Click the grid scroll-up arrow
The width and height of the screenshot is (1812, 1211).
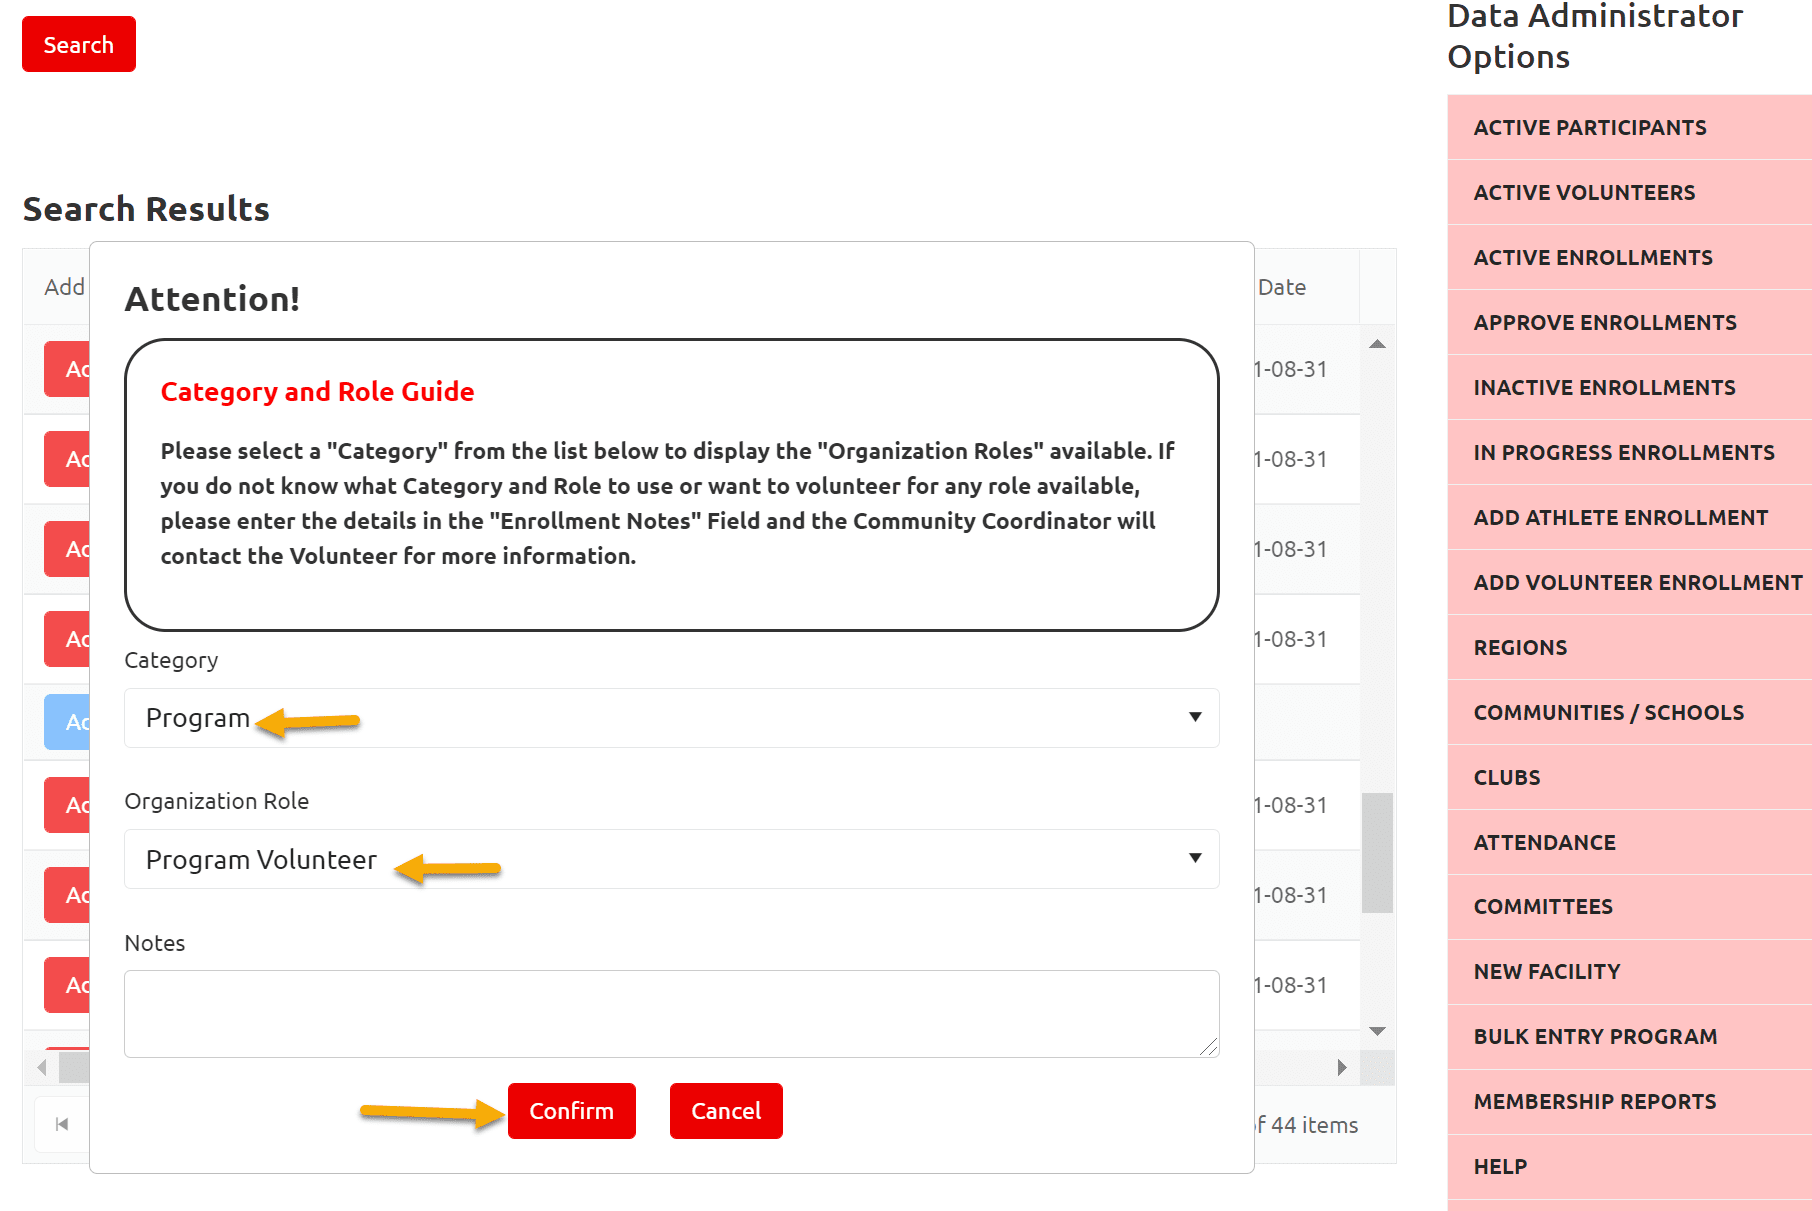[1377, 343]
